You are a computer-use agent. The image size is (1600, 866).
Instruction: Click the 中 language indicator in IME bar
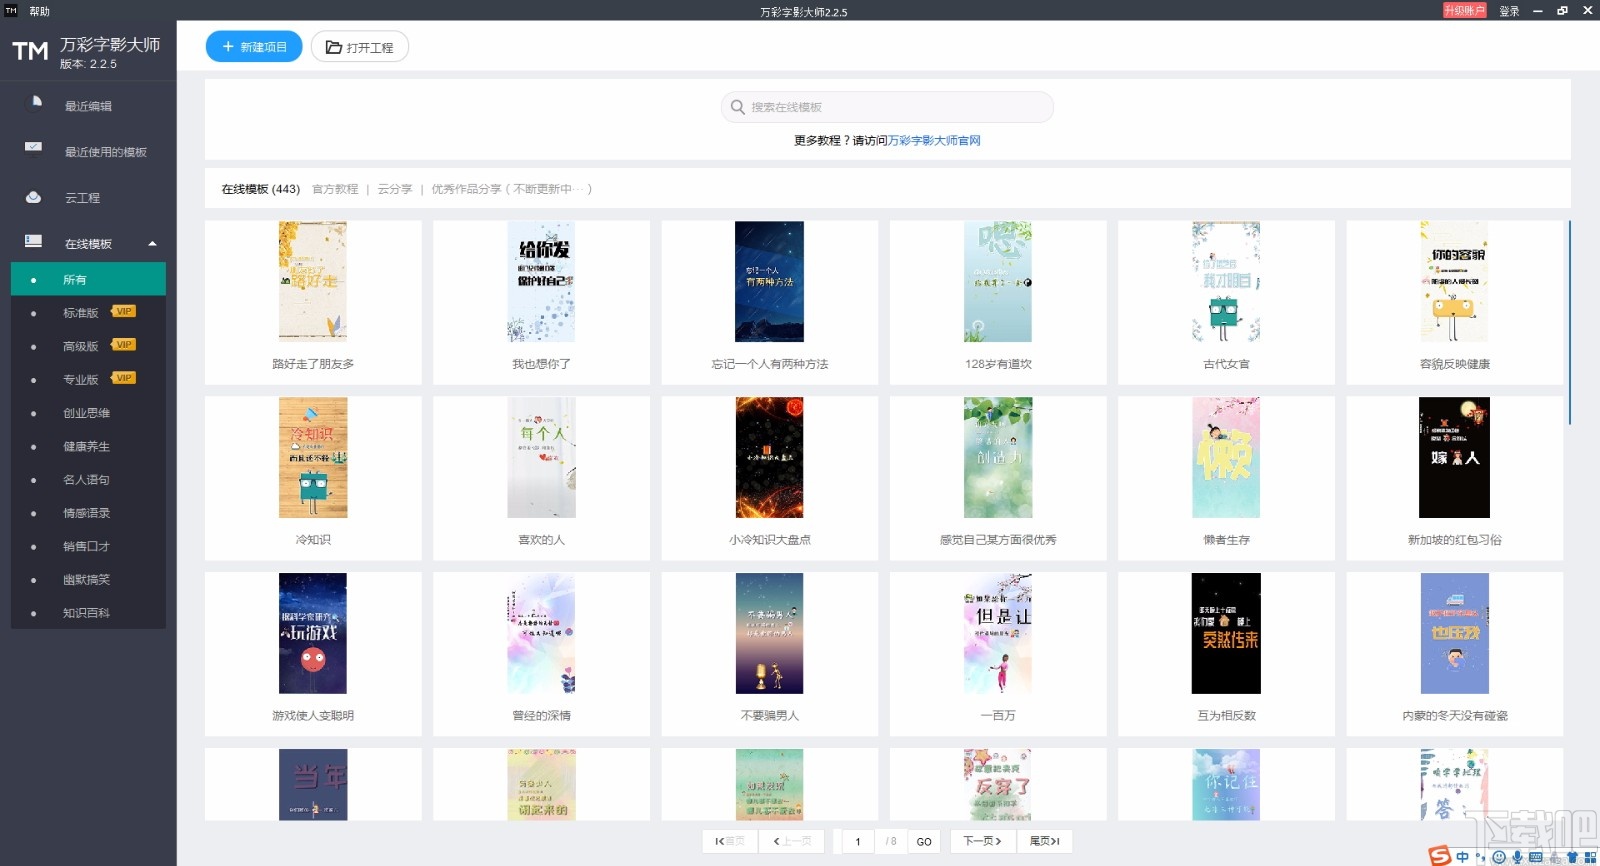pos(1463,857)
